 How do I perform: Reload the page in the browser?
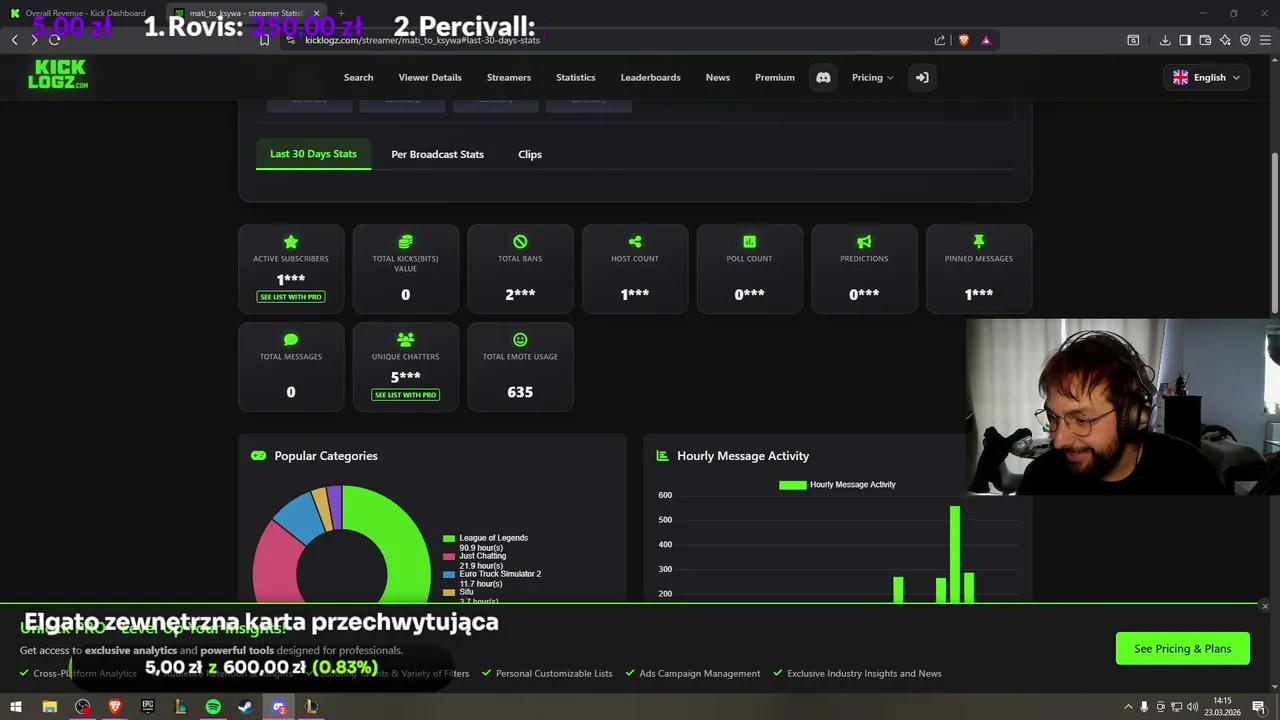point(54,39)
